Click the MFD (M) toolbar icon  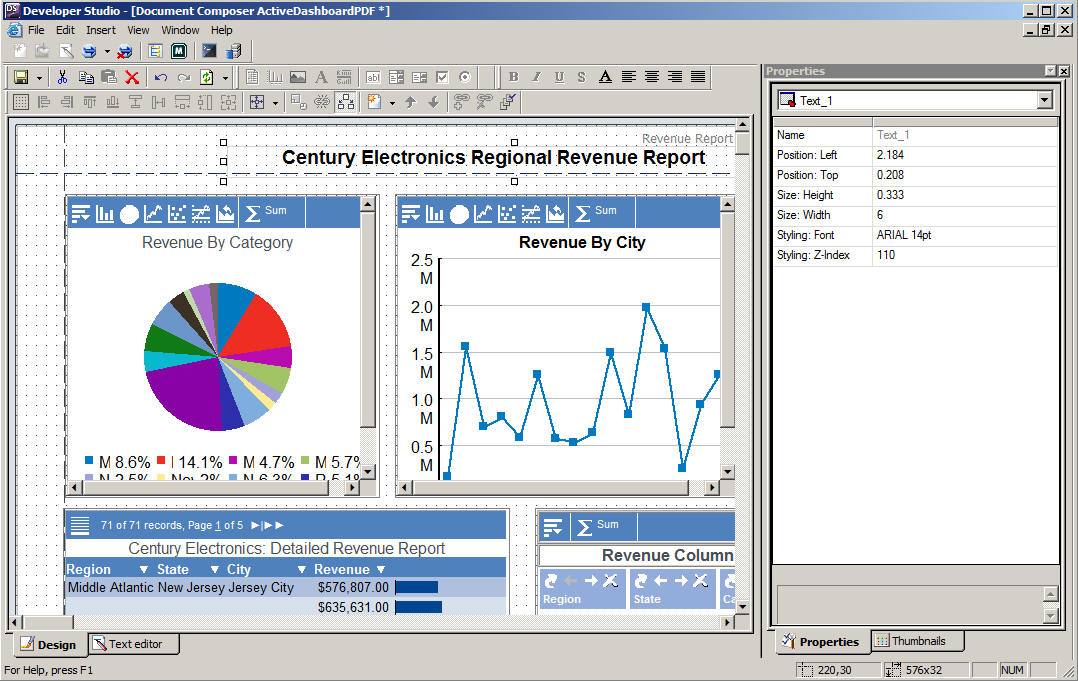tap(179, 51)
